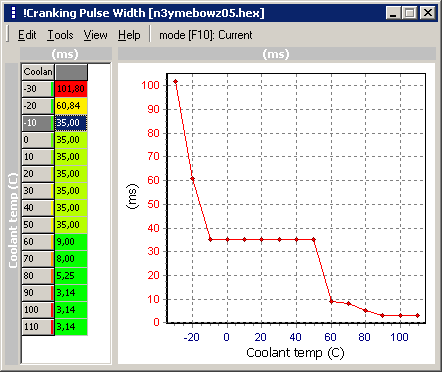Select the 5,25 value cell
442x372 pixels.
pos(71,276)
